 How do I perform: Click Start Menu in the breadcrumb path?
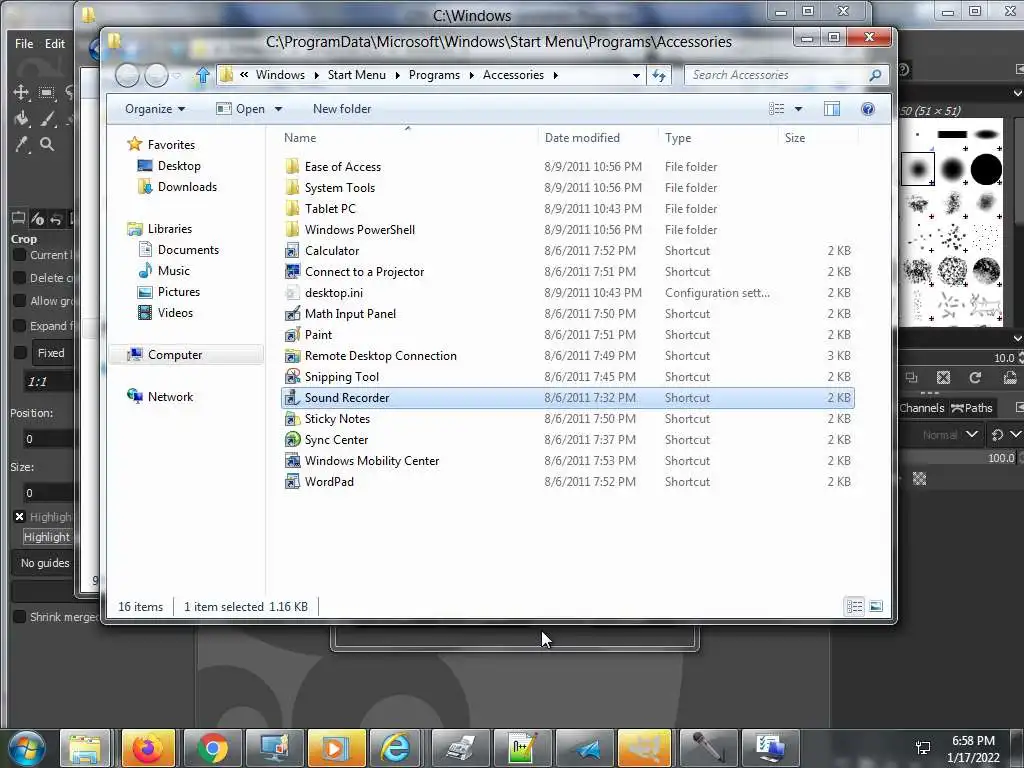[x=357, y=75]
